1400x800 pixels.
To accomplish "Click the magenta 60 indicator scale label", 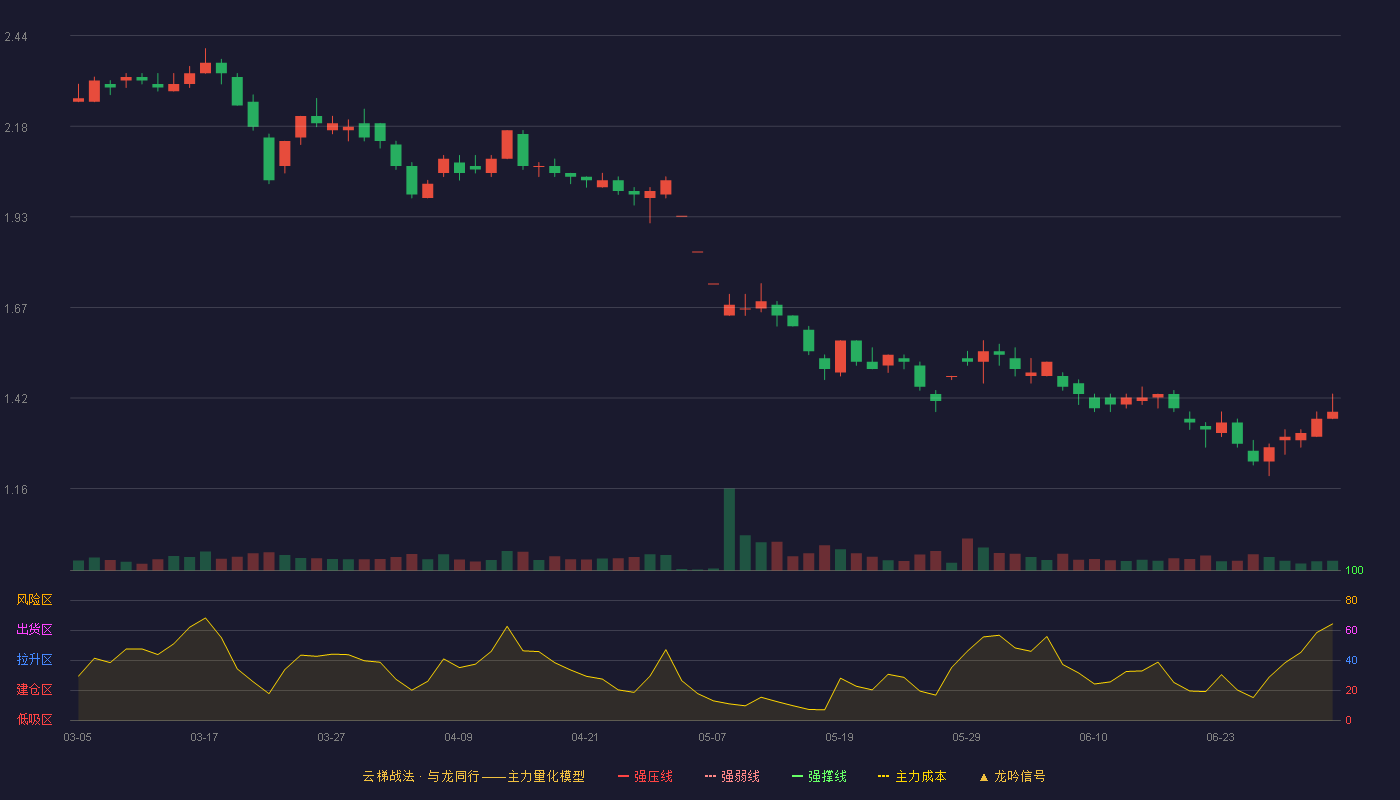I will [1351, 630].
